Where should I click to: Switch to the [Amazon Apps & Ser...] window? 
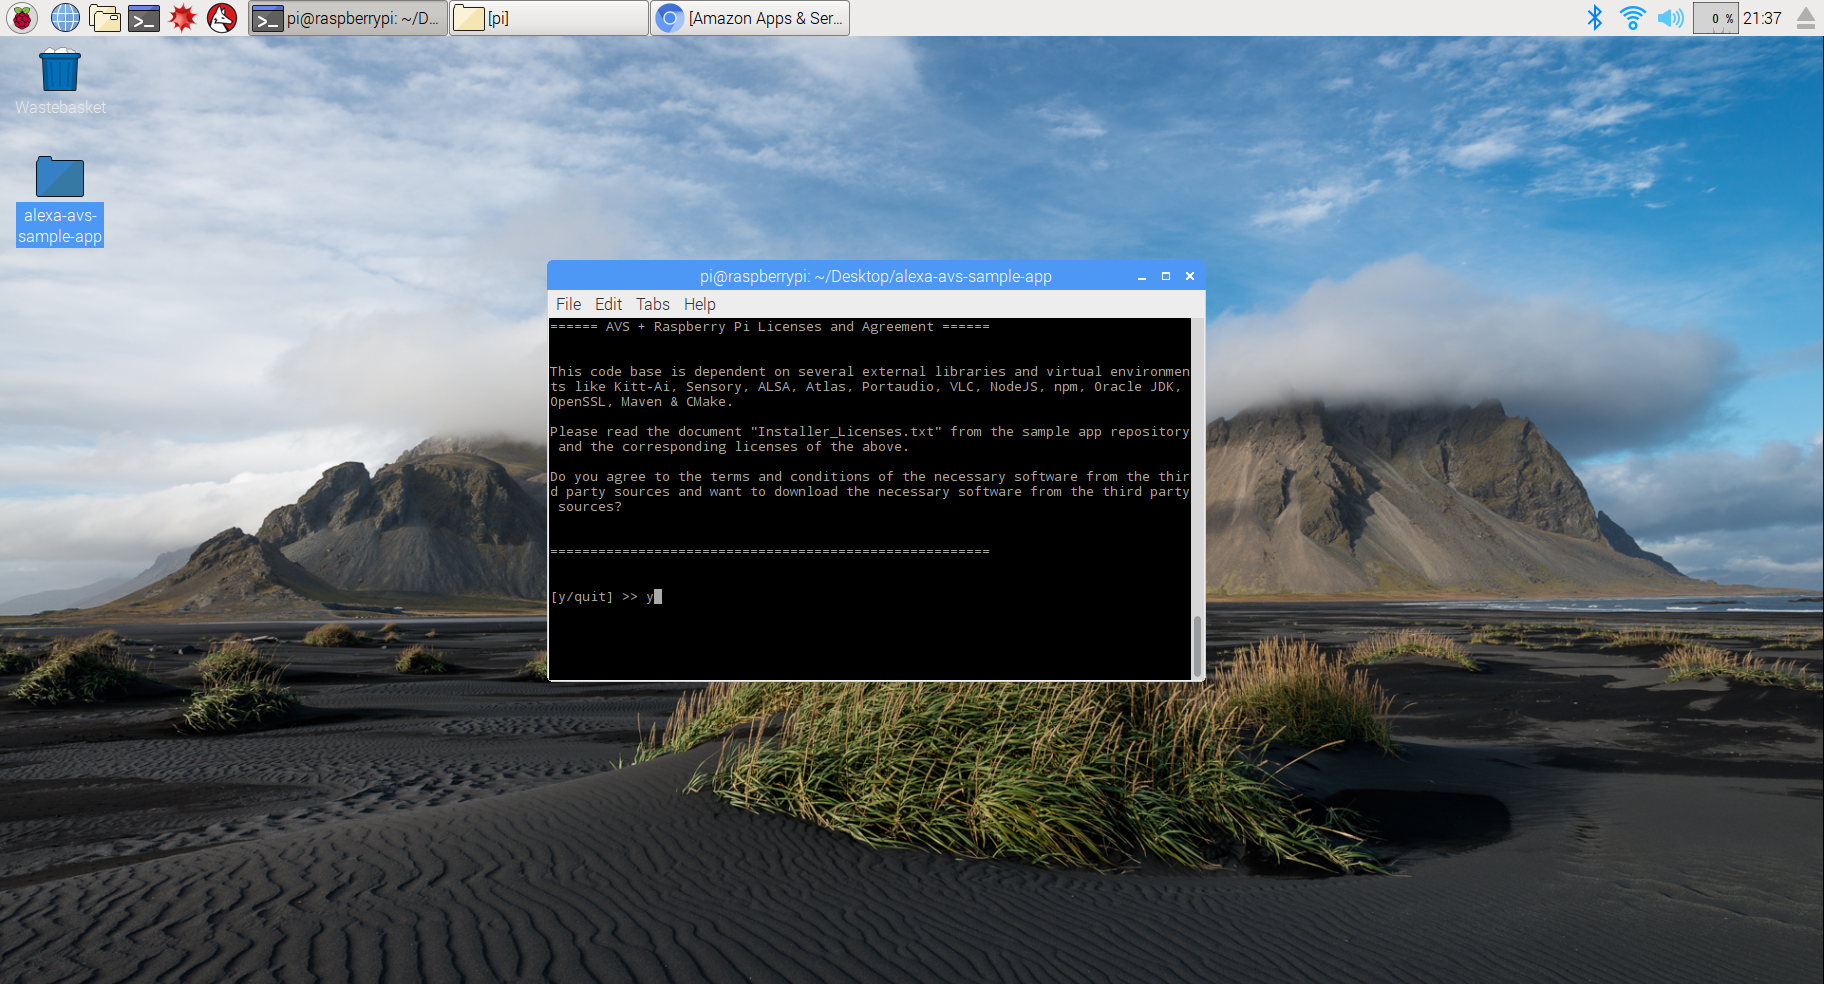(x=749, y=17)
